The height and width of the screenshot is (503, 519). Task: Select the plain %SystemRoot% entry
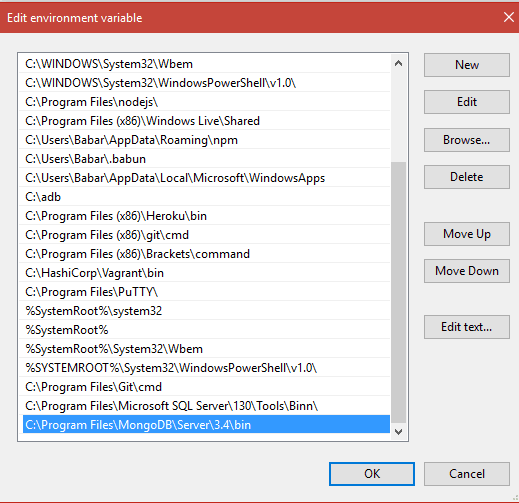click(x=205, y=330)
